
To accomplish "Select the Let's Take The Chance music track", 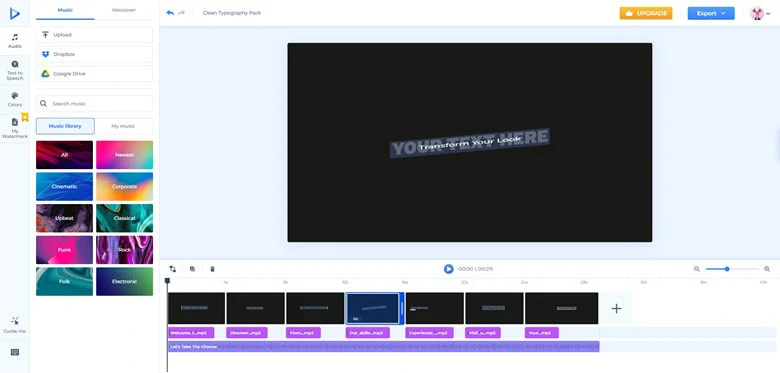I will click(x=384, y=347).
